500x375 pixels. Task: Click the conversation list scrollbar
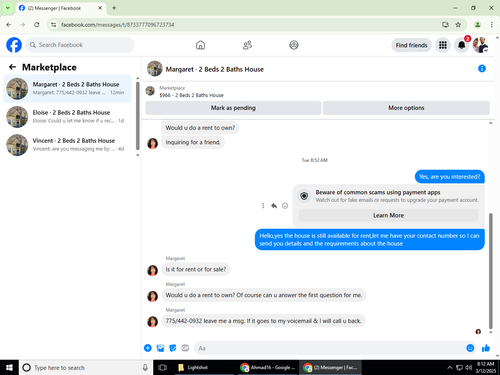click(137, 116)
